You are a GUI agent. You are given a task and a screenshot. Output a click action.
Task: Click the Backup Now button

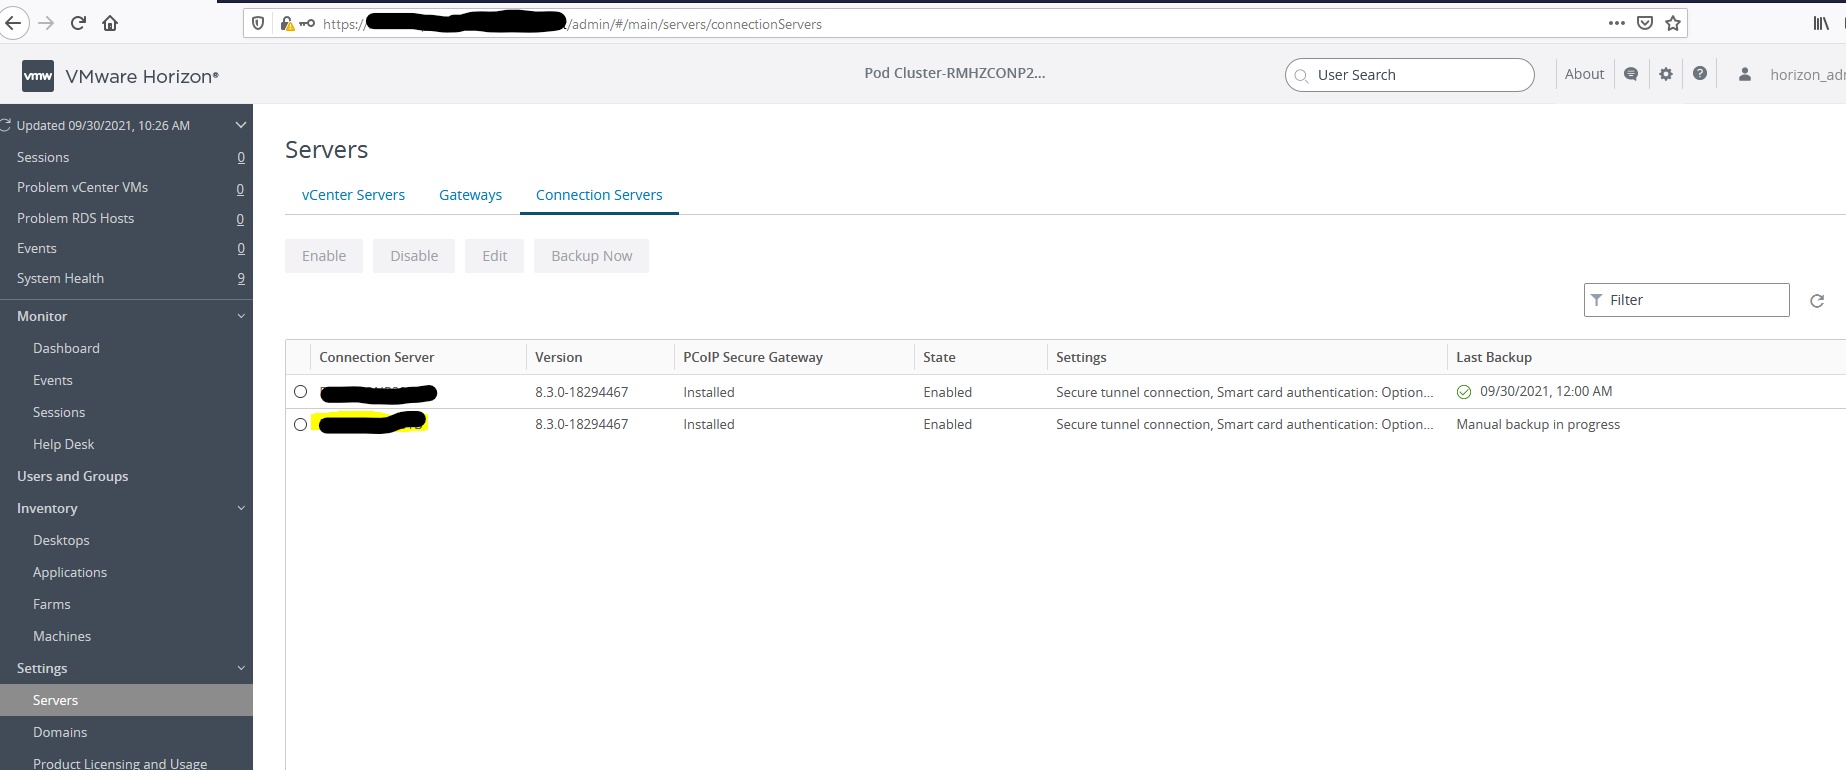point(592,256)
